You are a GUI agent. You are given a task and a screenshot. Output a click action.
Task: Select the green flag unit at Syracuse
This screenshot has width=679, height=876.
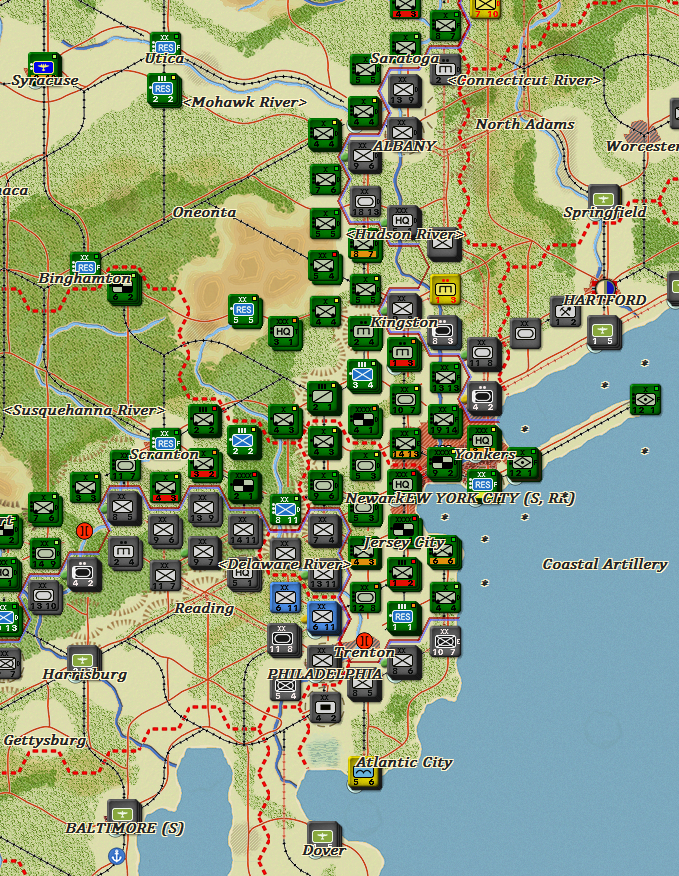click(x=44, y=67)
